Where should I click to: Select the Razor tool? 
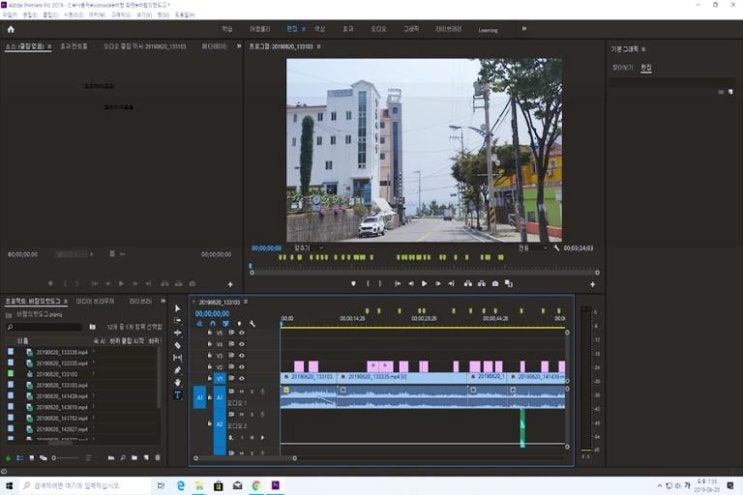178,345
